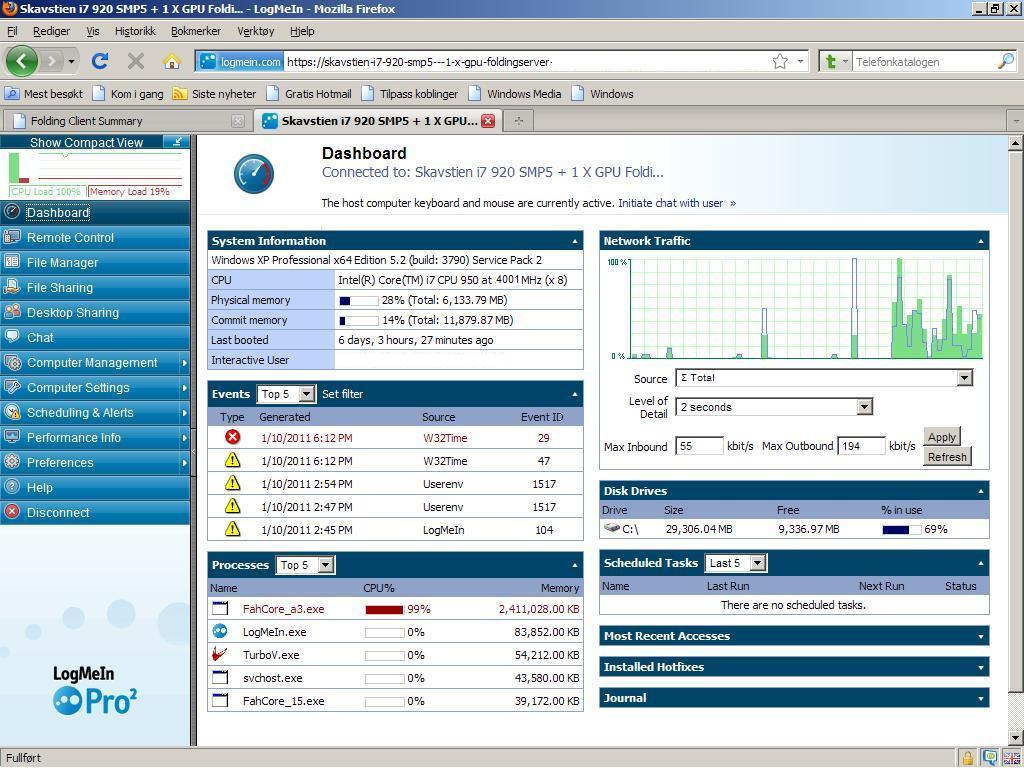This screenshot has width=1024, height=768.
Task: Click the Show Compact View arrow icon
Action: [x=176, y=142]
